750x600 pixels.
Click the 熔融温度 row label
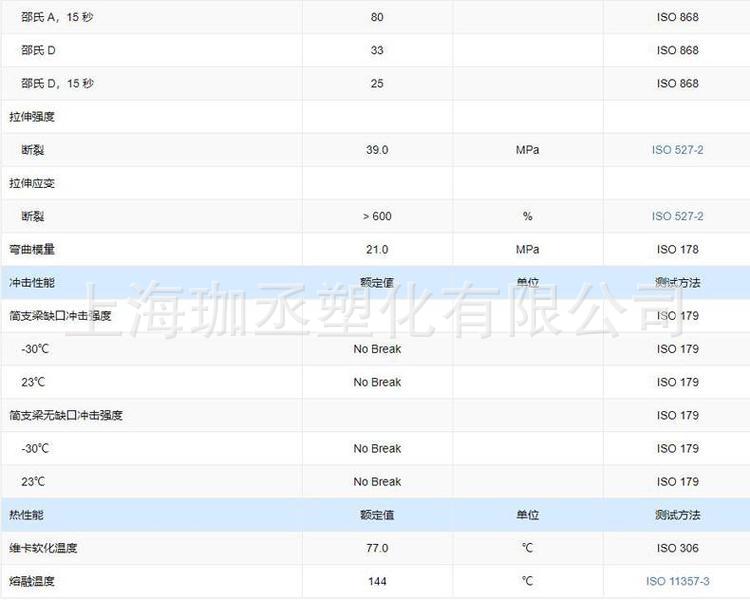coord(32,581)
